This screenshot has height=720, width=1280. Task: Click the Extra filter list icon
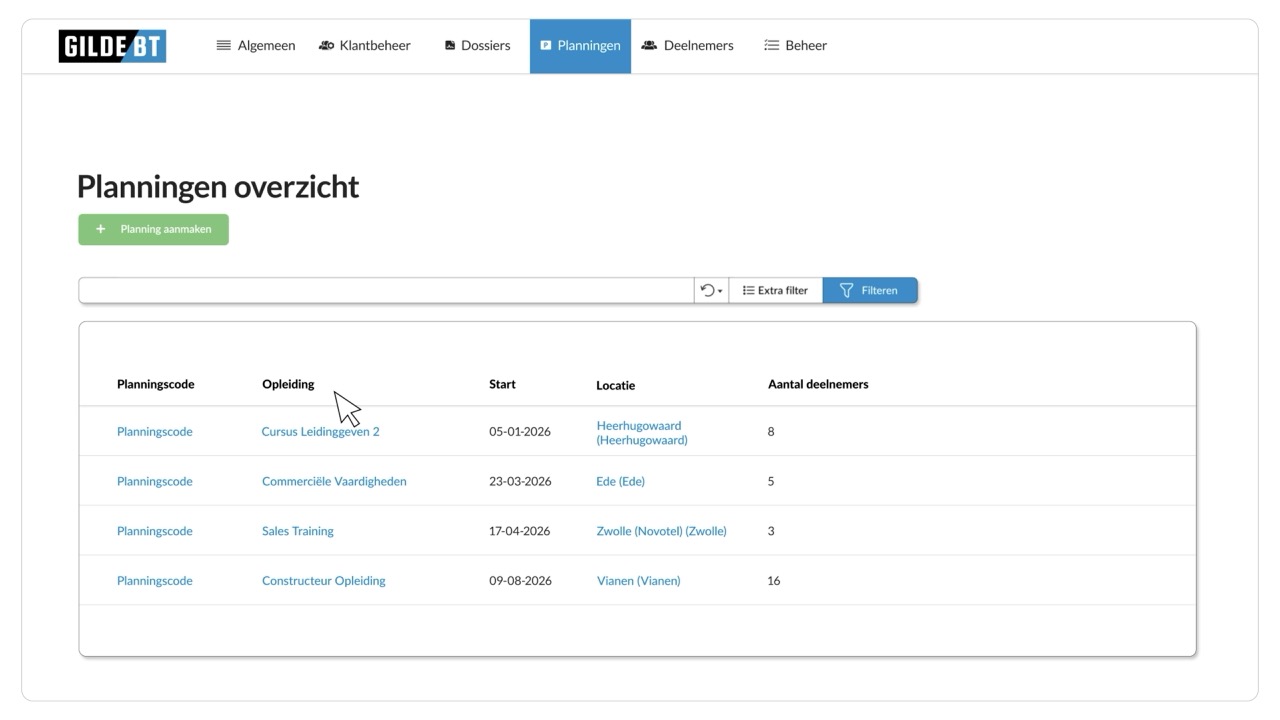tap(748, 290)
